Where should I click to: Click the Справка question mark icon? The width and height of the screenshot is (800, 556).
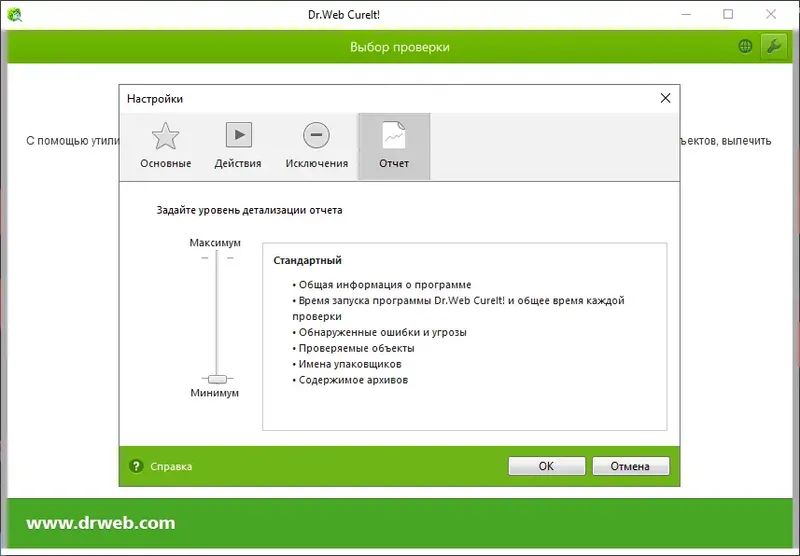click(136, 466)
